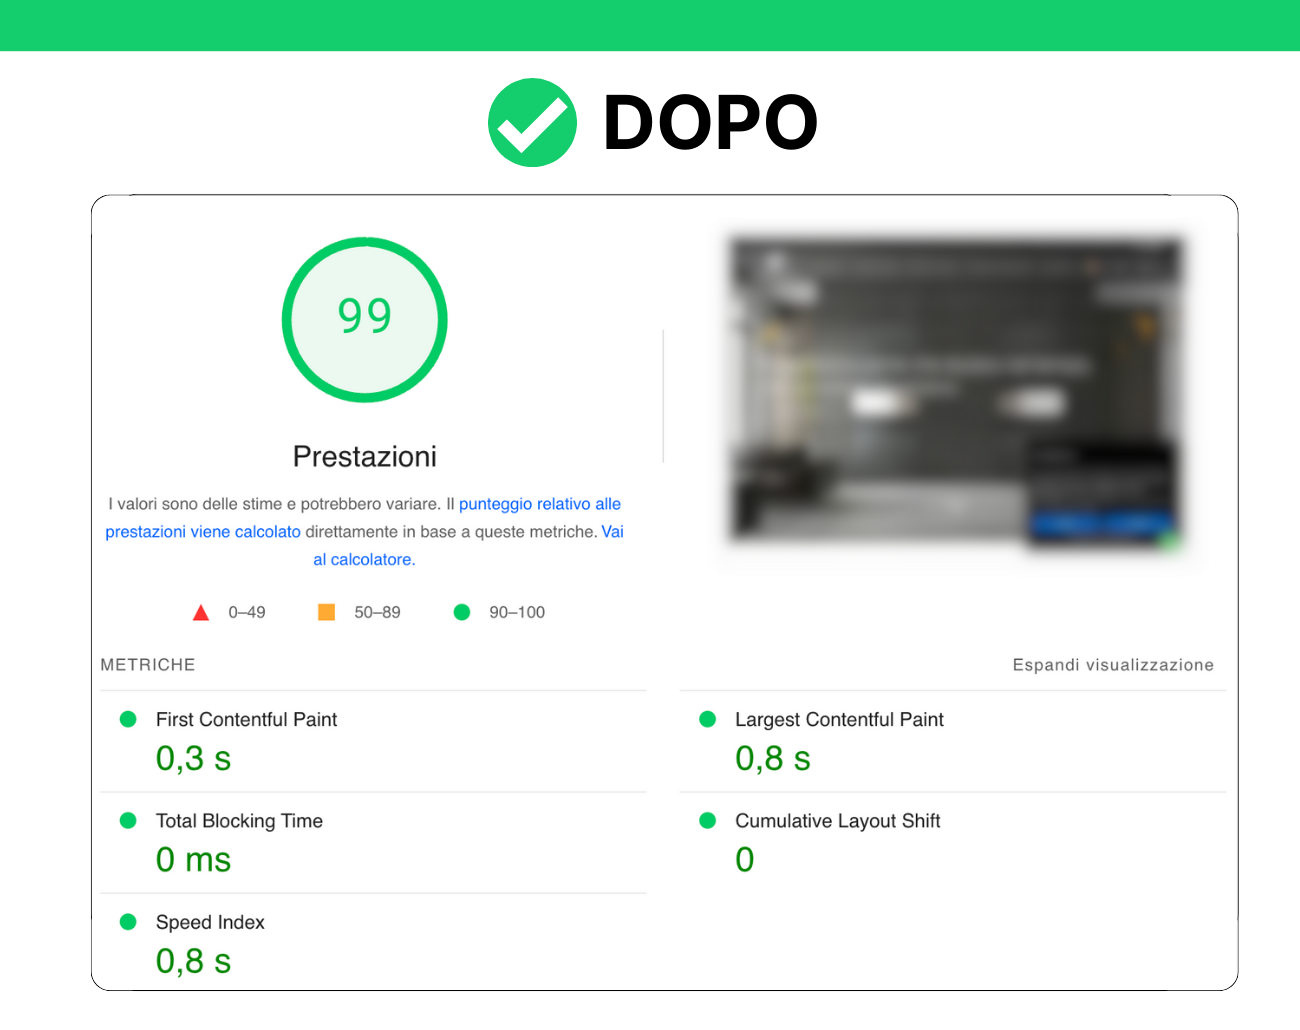Click the green dot beside Speed Index
The width and height of the screenshot is (1300, 1030).
pos(128,922)
